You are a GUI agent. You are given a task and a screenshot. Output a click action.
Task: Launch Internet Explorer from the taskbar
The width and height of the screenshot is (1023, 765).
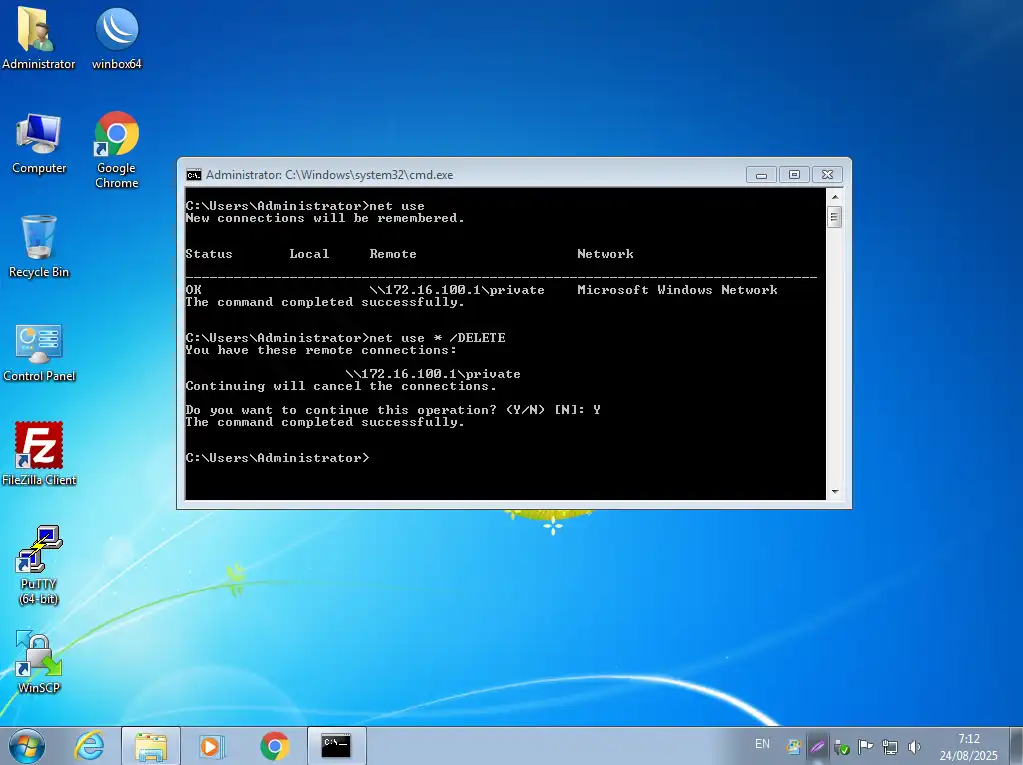coord(90,746)
